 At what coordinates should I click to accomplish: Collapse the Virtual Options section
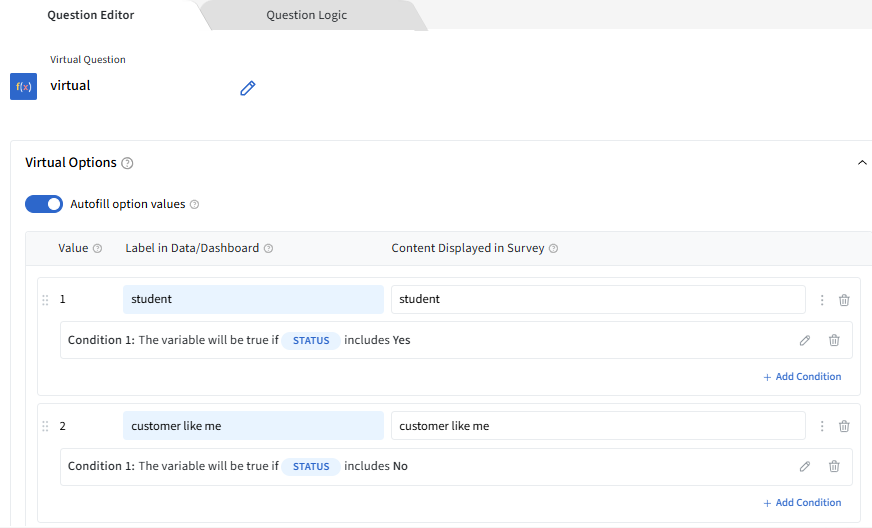(x=862, y=162)
